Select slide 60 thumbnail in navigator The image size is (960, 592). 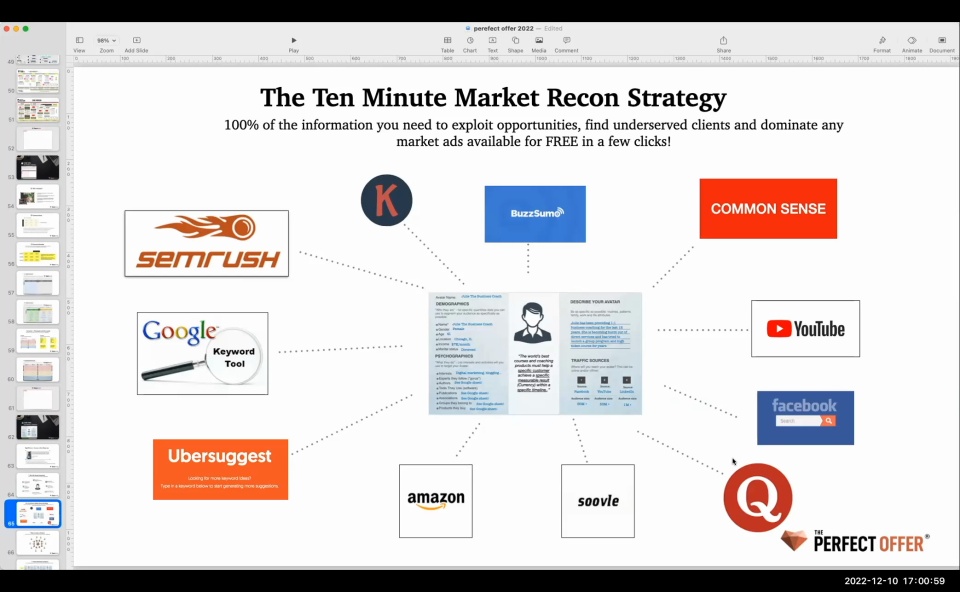[38, 370]
